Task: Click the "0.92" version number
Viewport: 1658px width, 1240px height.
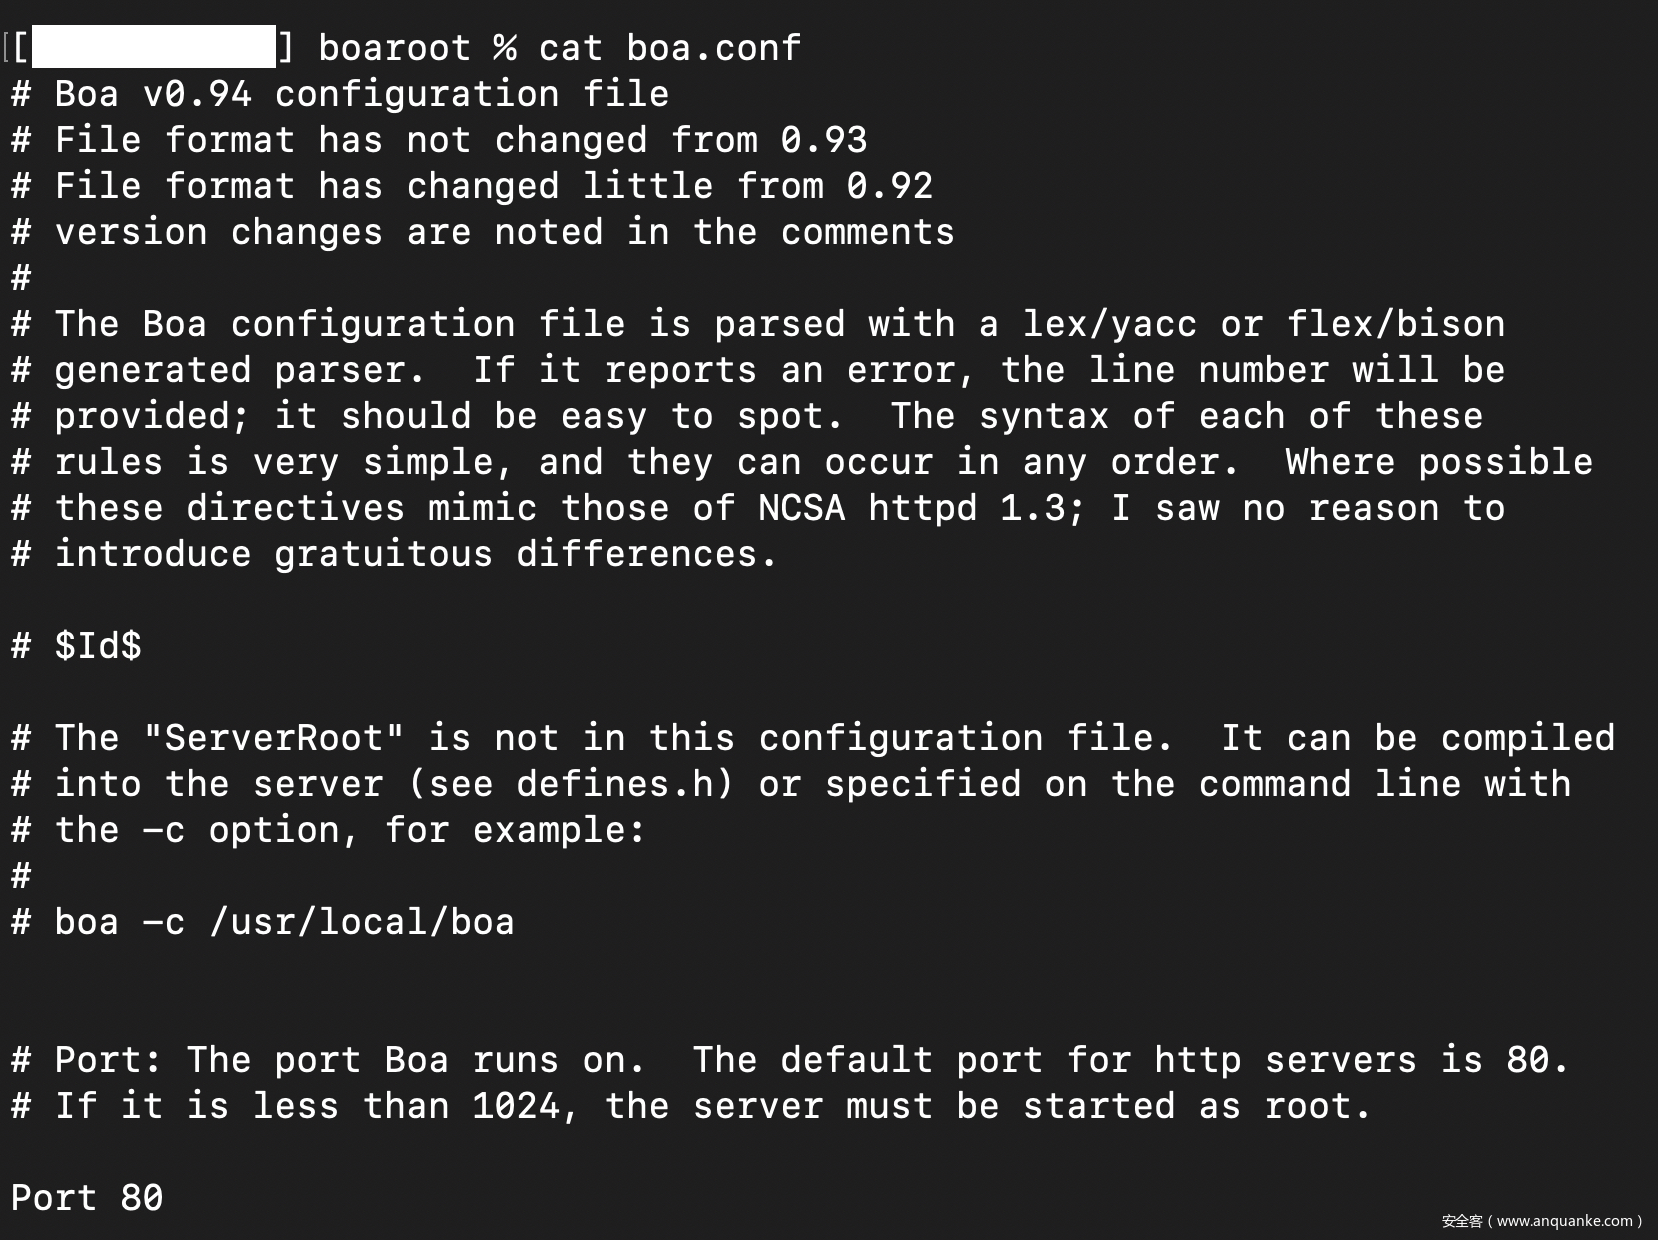Action: tap(889, 186)
